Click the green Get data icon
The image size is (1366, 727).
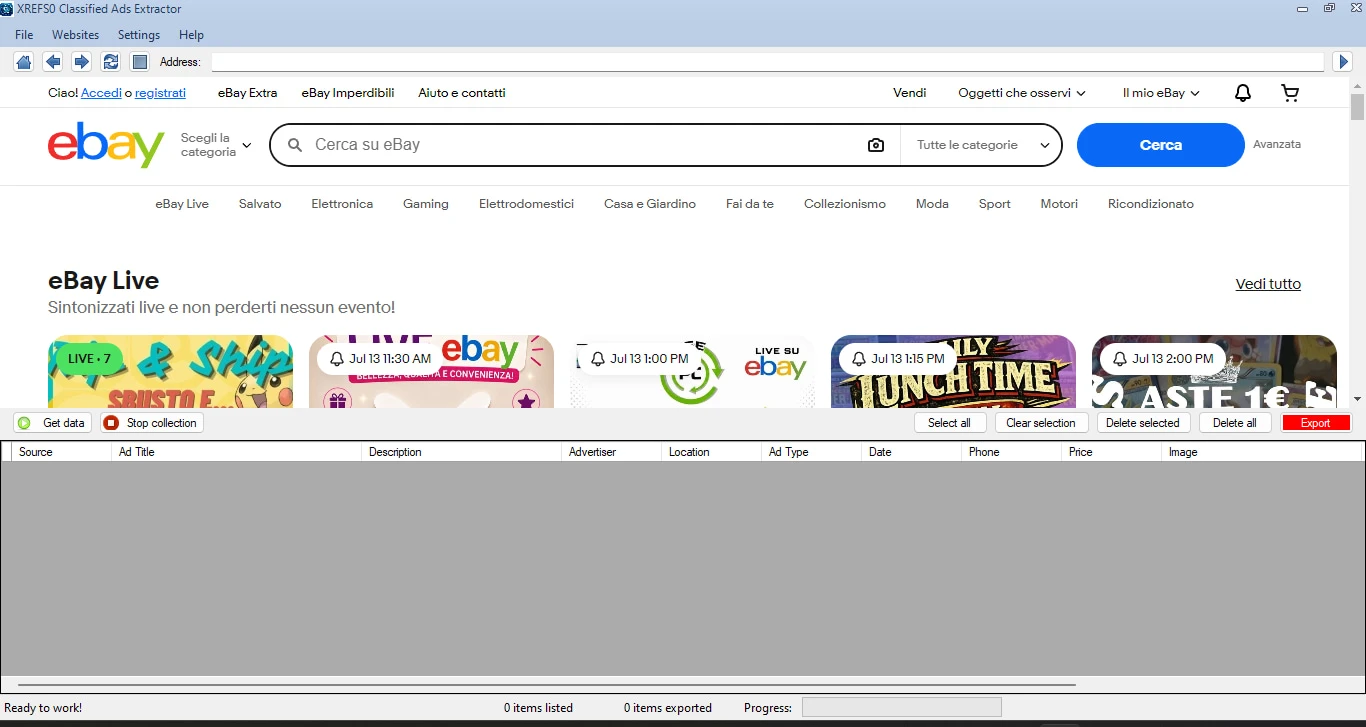click(24, 423)
